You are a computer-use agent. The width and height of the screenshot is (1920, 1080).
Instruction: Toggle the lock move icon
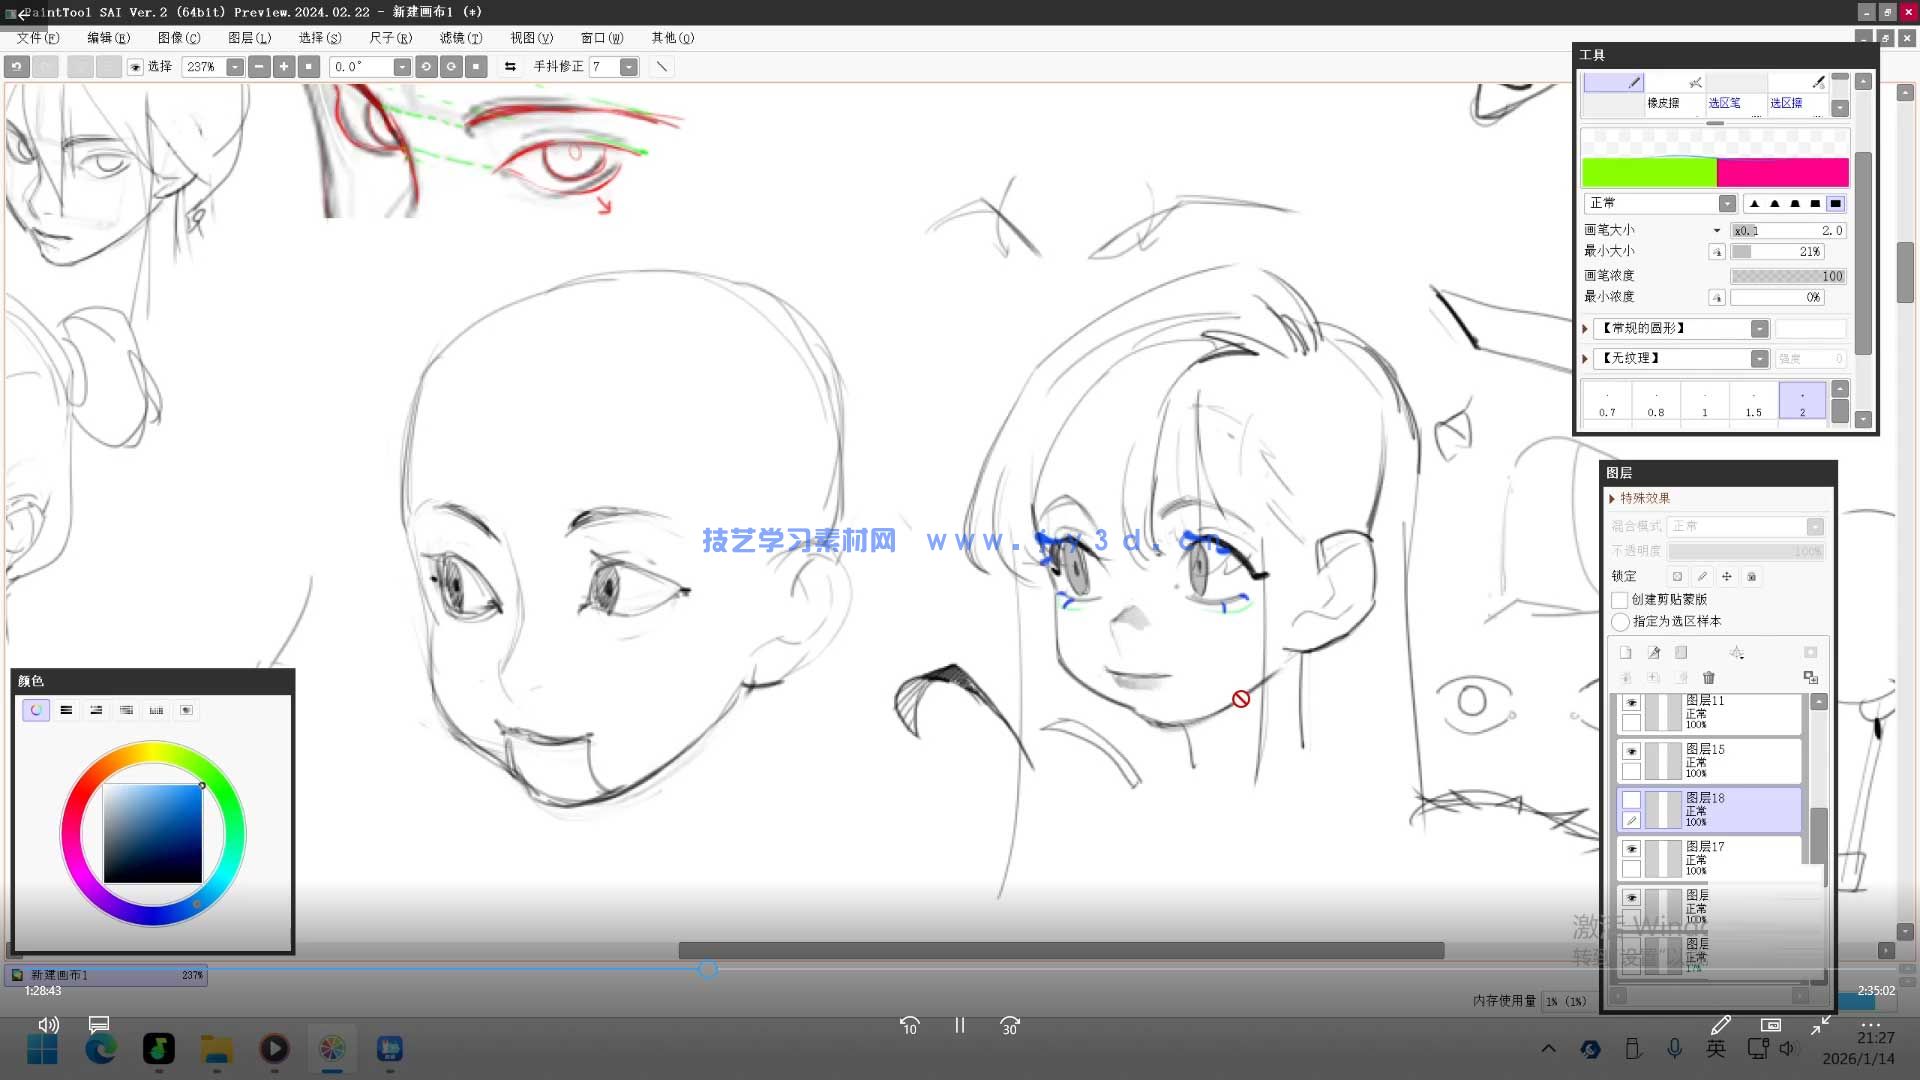(x=1727, y=577)
